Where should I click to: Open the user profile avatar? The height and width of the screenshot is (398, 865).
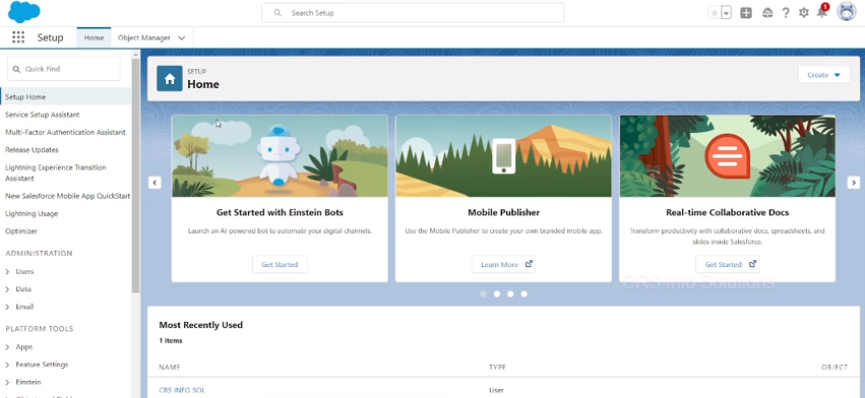[846, 12]
